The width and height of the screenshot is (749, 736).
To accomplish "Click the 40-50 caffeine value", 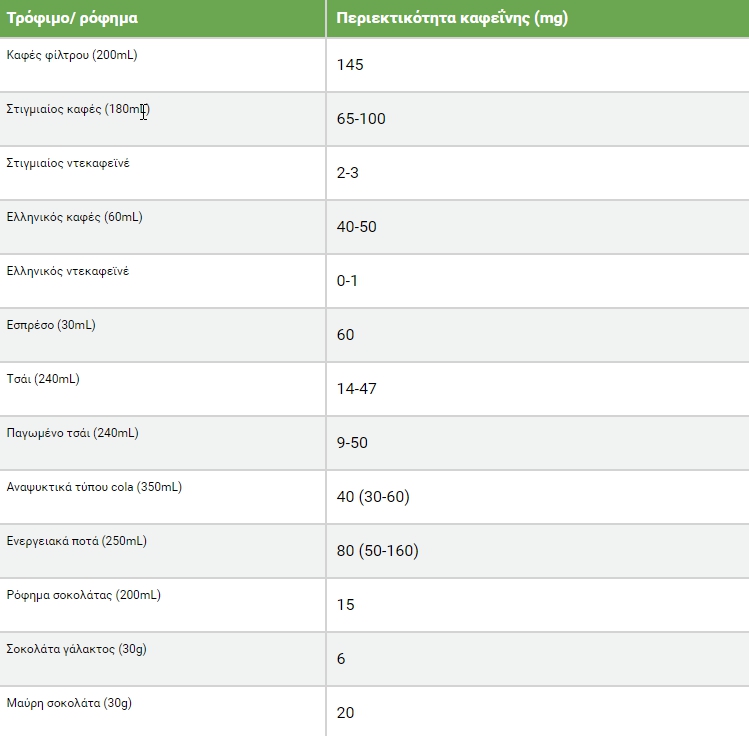I will point(357,226).
